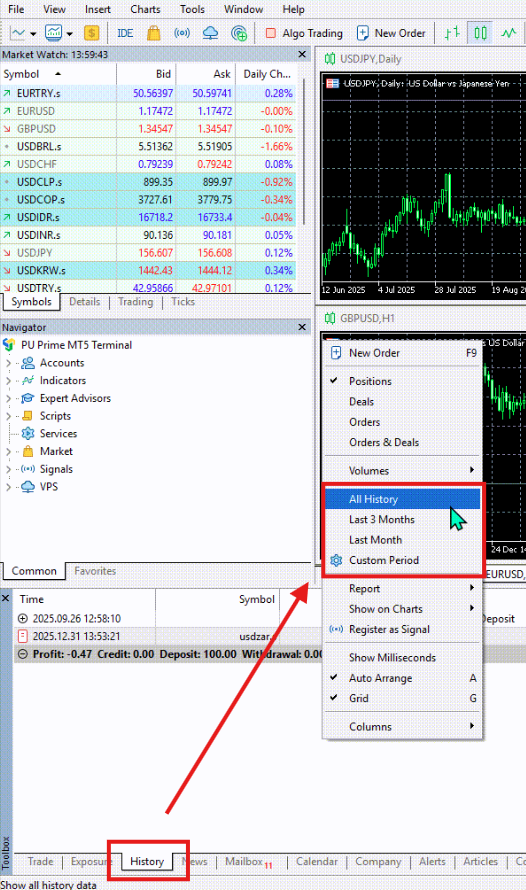Screen dimensions: 526x890
Task: Expand Signals node in Navigator
Action: click(8, 469)
